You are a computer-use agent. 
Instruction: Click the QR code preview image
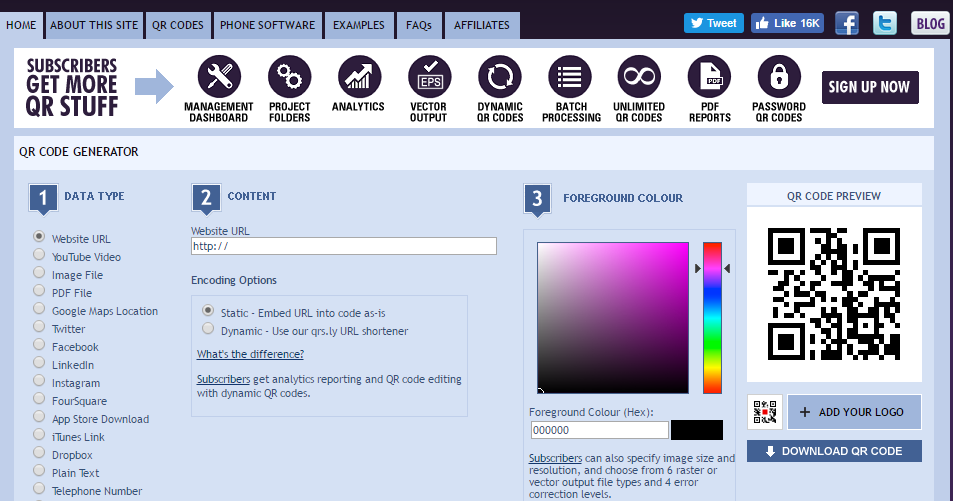pyautogui.click(x=834, y=294)
